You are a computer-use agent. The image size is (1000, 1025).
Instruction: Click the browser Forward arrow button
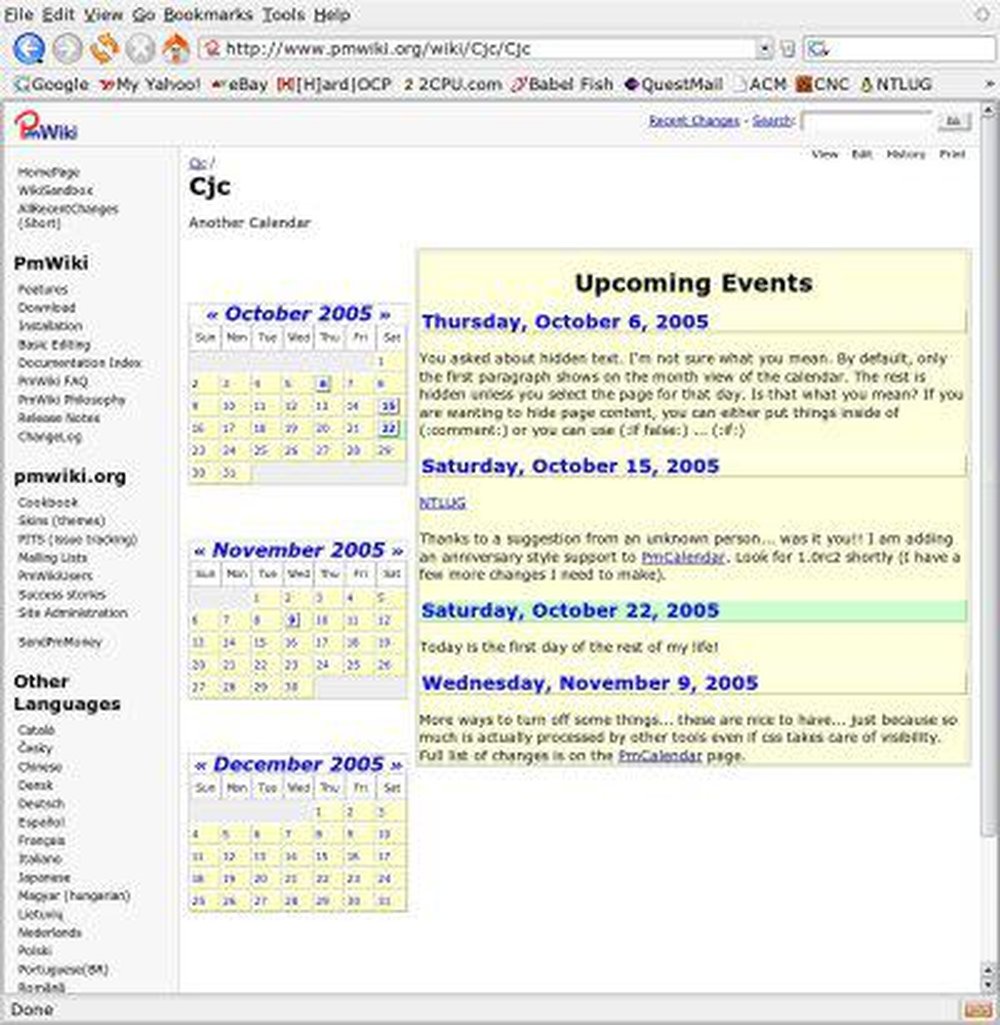tap(67, 48)
